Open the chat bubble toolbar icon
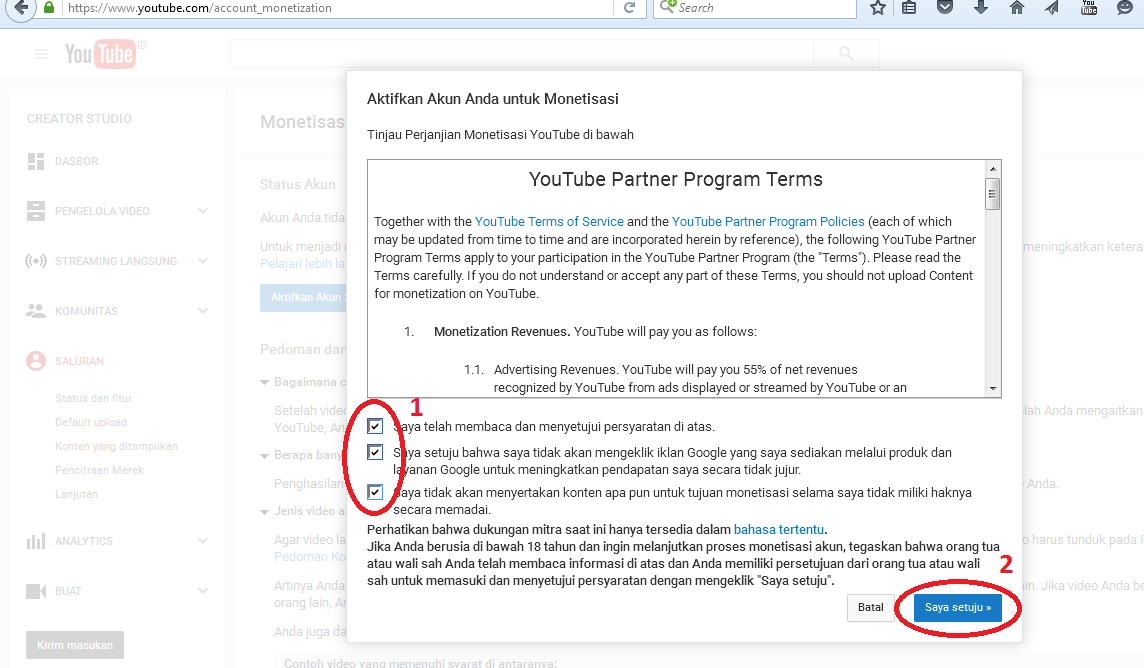1144x668 pixels. coord(1125,8)
